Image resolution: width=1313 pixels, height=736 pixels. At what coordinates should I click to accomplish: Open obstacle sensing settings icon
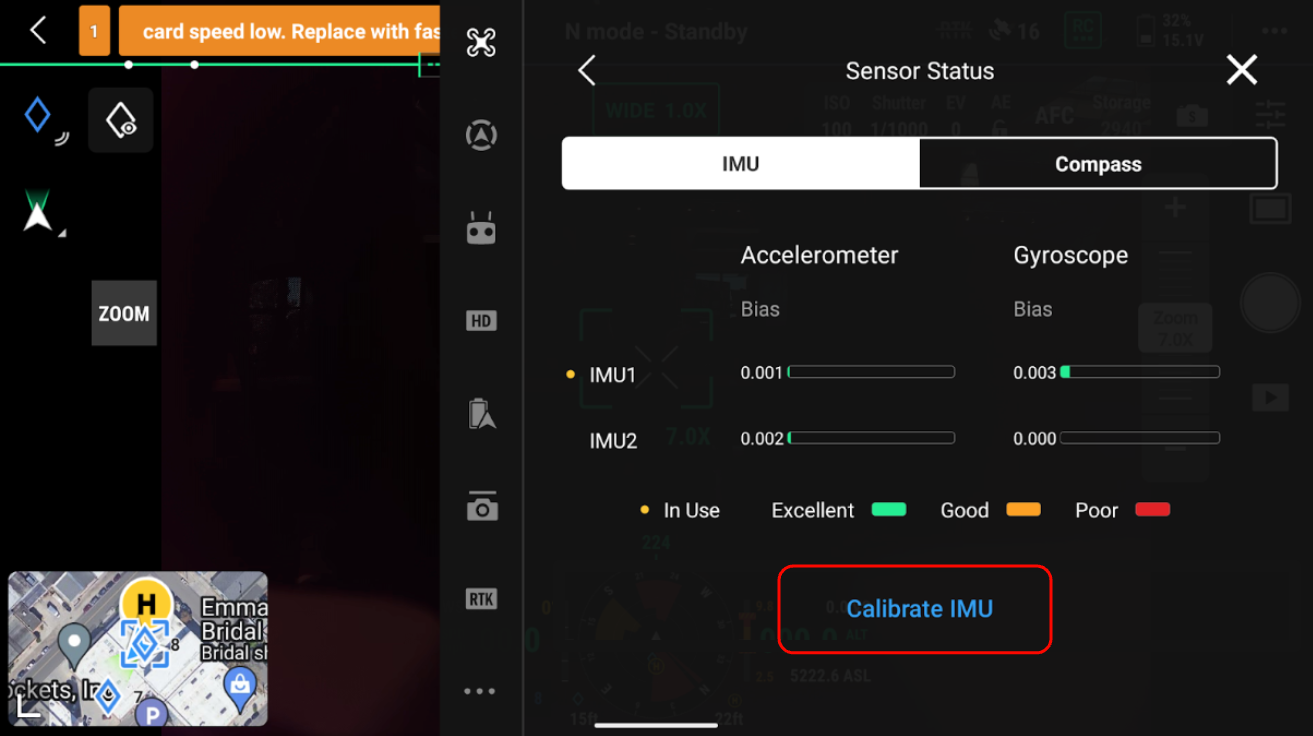click(481, 135)
